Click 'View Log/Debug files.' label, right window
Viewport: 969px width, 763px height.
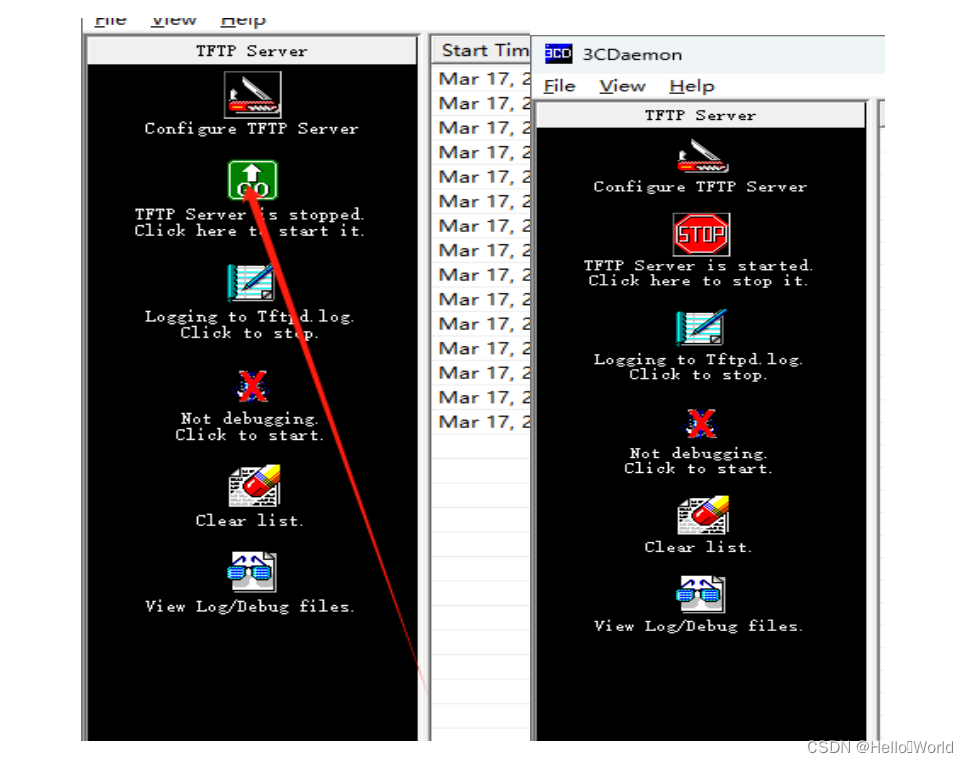(698, 626)
